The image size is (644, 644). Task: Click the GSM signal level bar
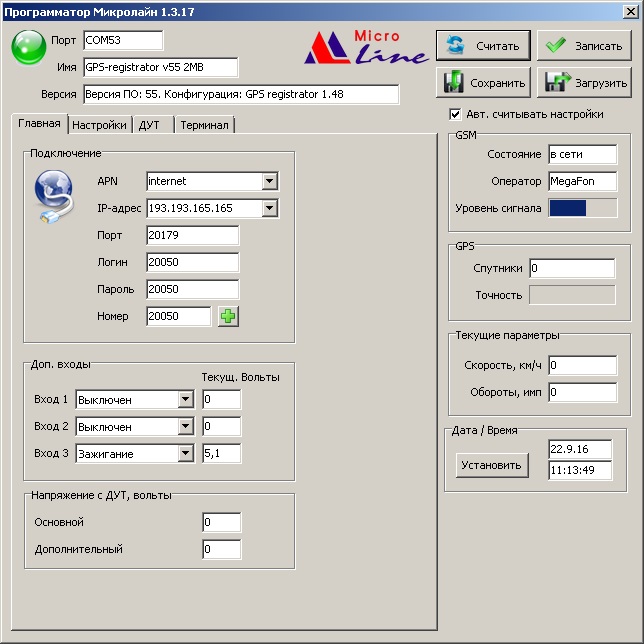pyautogui.click(x=581, y=208)
